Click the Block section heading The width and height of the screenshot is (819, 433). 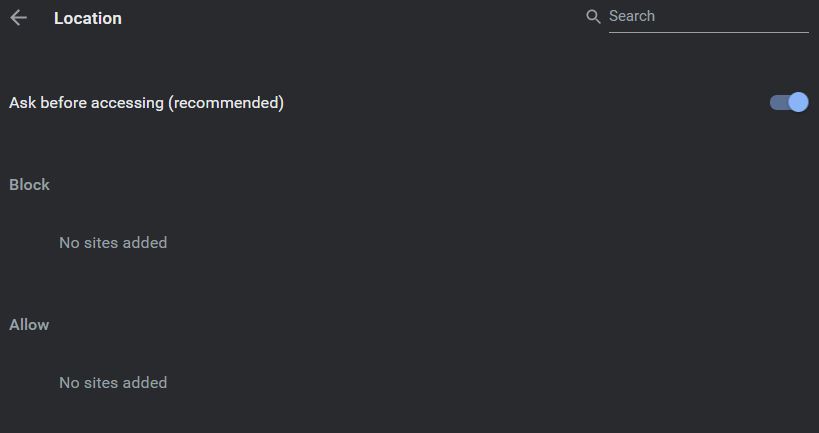click(29, 184)
